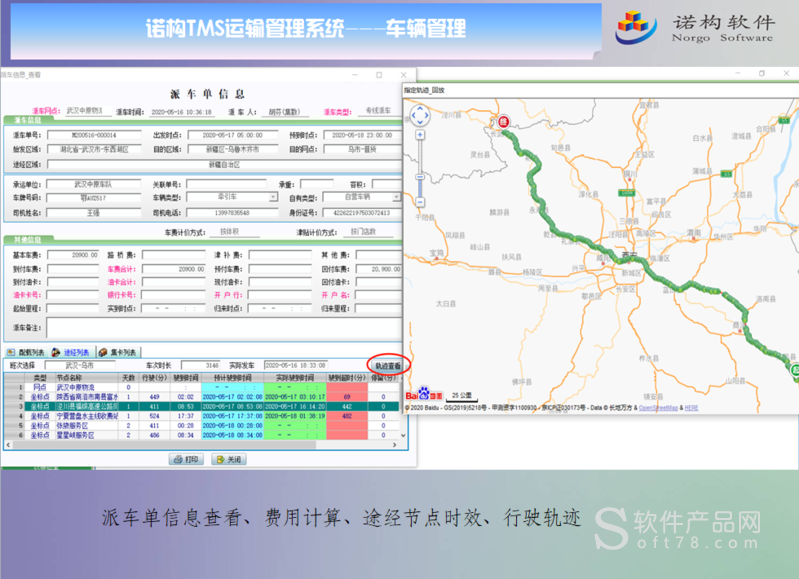This screenshot has height=579, width=799.
Task: Click the 车费合计 input field
Action: pyautogui.click(x=174, y=269)
